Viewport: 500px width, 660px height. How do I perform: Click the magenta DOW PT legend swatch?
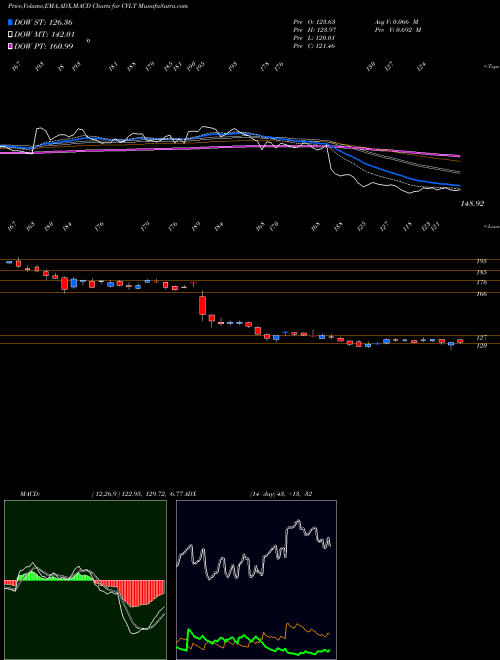point(10,46)
